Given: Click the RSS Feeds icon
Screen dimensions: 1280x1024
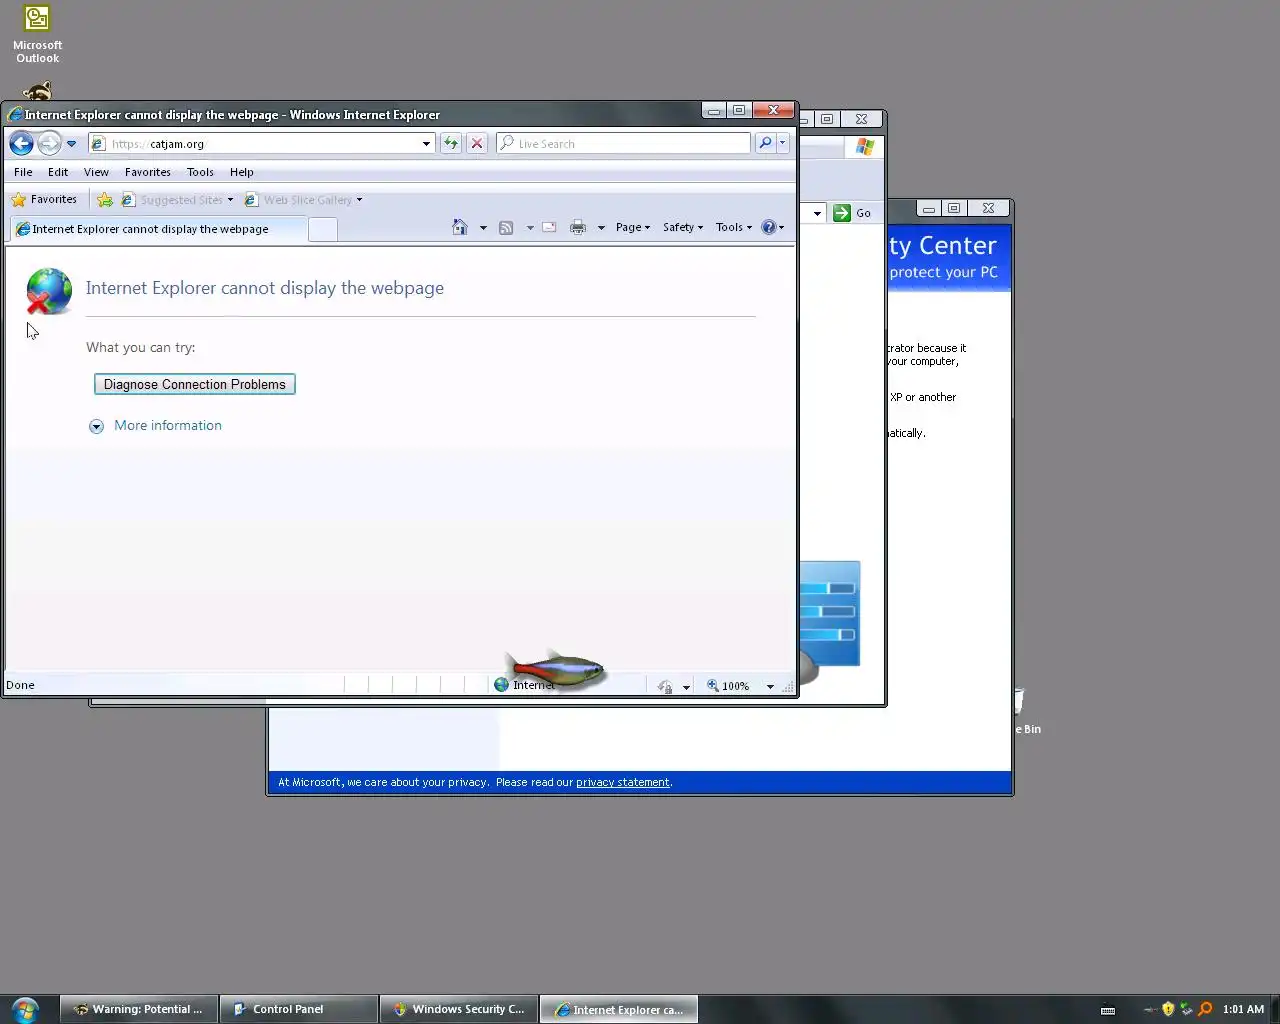Looking at the screenshot, I should 506,228.
